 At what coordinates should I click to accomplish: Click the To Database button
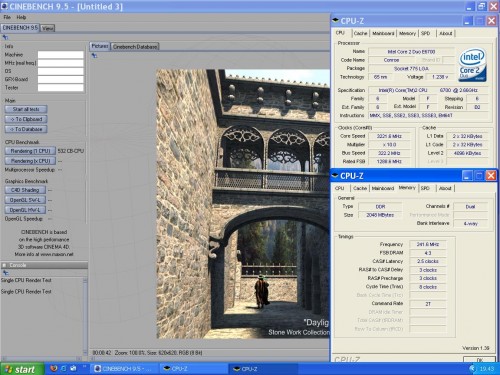(26, 129)
